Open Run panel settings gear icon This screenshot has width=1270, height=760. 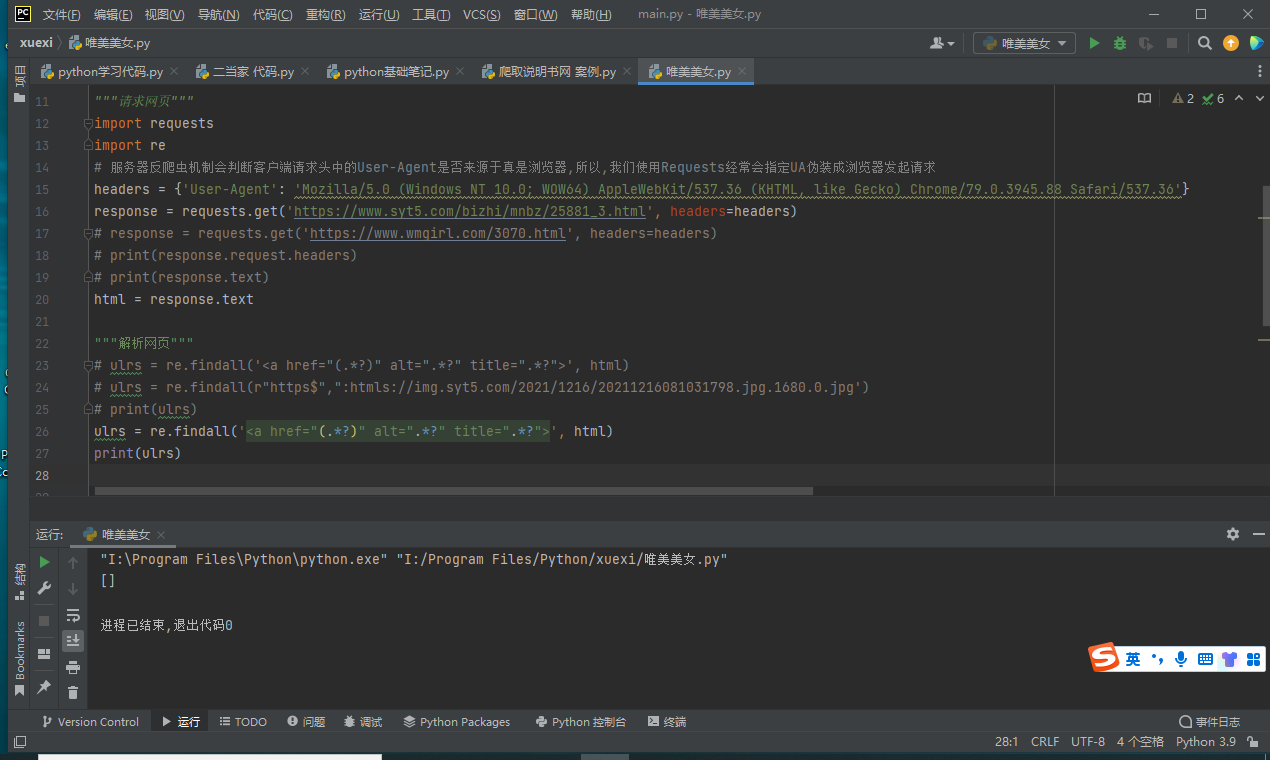[1233, 534]
